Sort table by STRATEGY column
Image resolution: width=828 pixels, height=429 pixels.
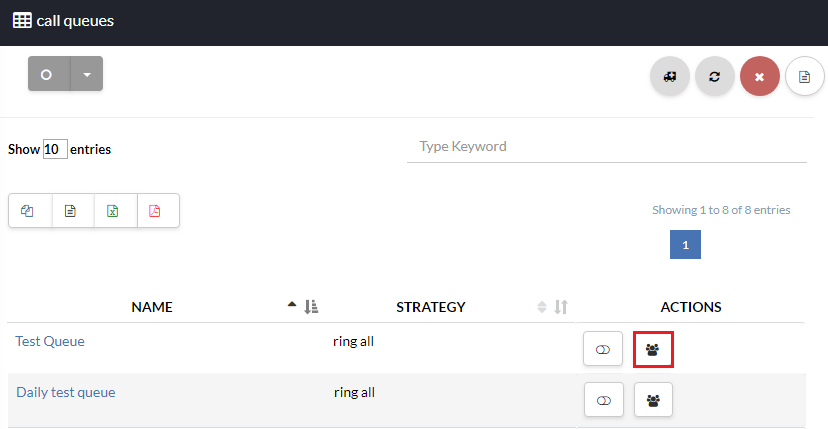coord(430,307)
